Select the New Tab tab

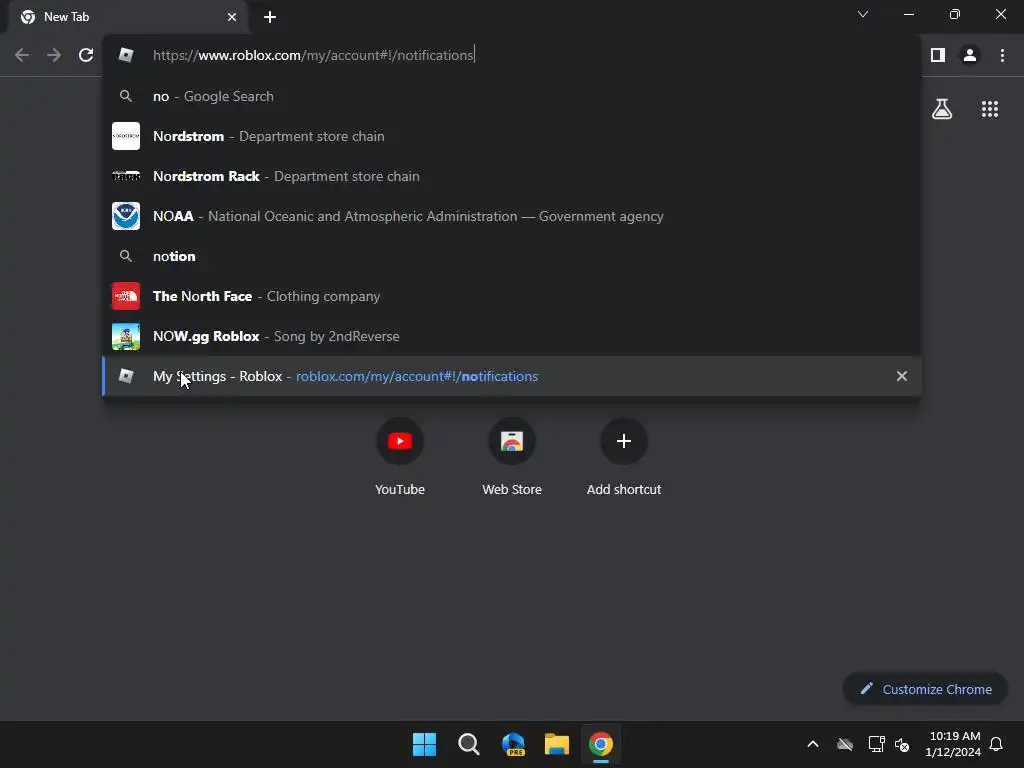tap(127, 17)
